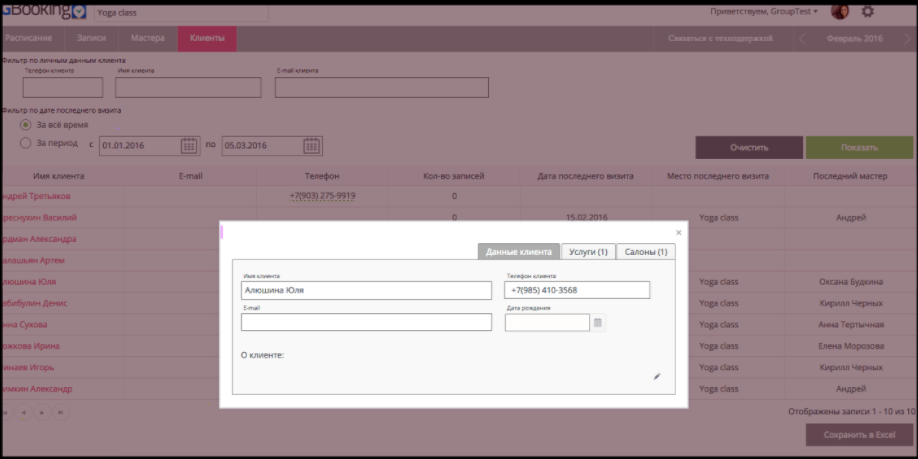Image resolution: width=918 pixels, height=459 pixels.
Task: Click the pencil edit icon for client notes
Action: [657, 376]
